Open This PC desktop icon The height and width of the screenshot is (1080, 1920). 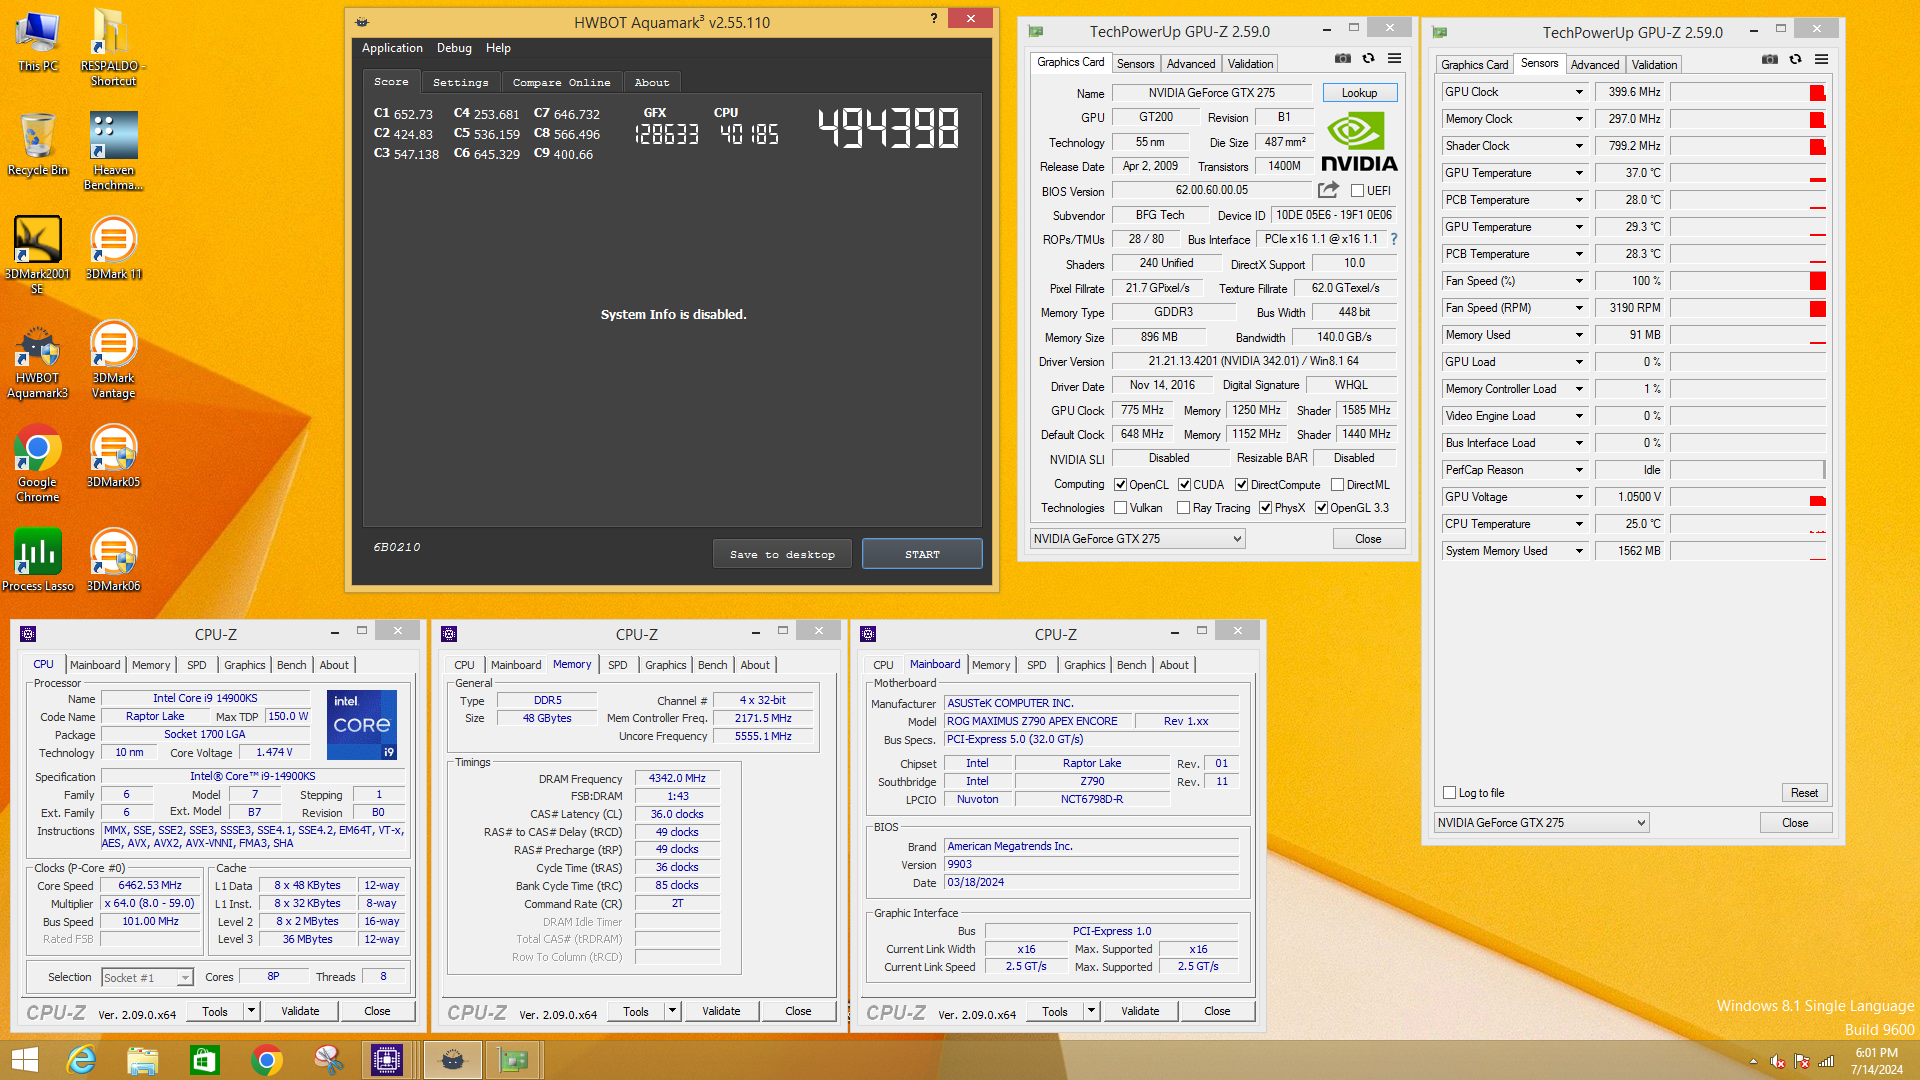pyautogui.click(x=38, y=41)
